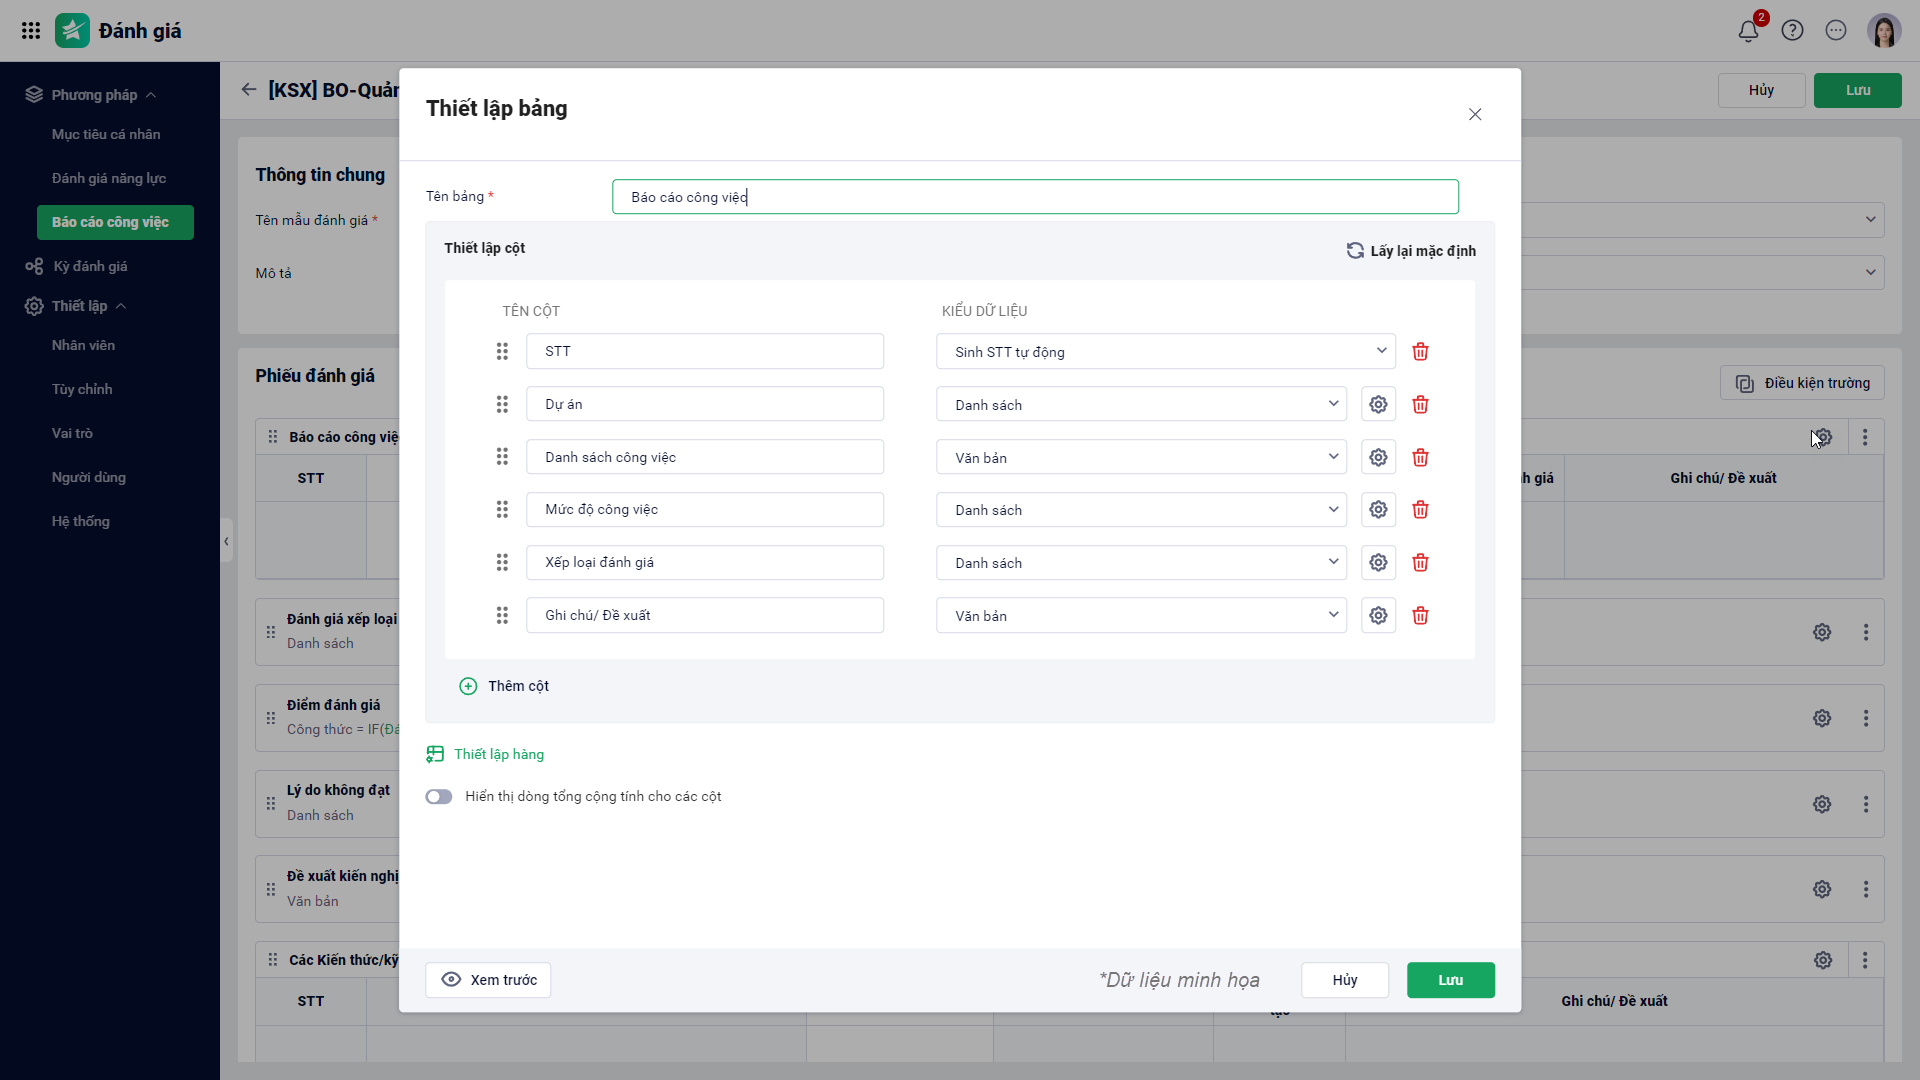The width and height of the screenshot is (1920, 1080).
Task: Edit the Dự án column name field
Action: [705, 405]
